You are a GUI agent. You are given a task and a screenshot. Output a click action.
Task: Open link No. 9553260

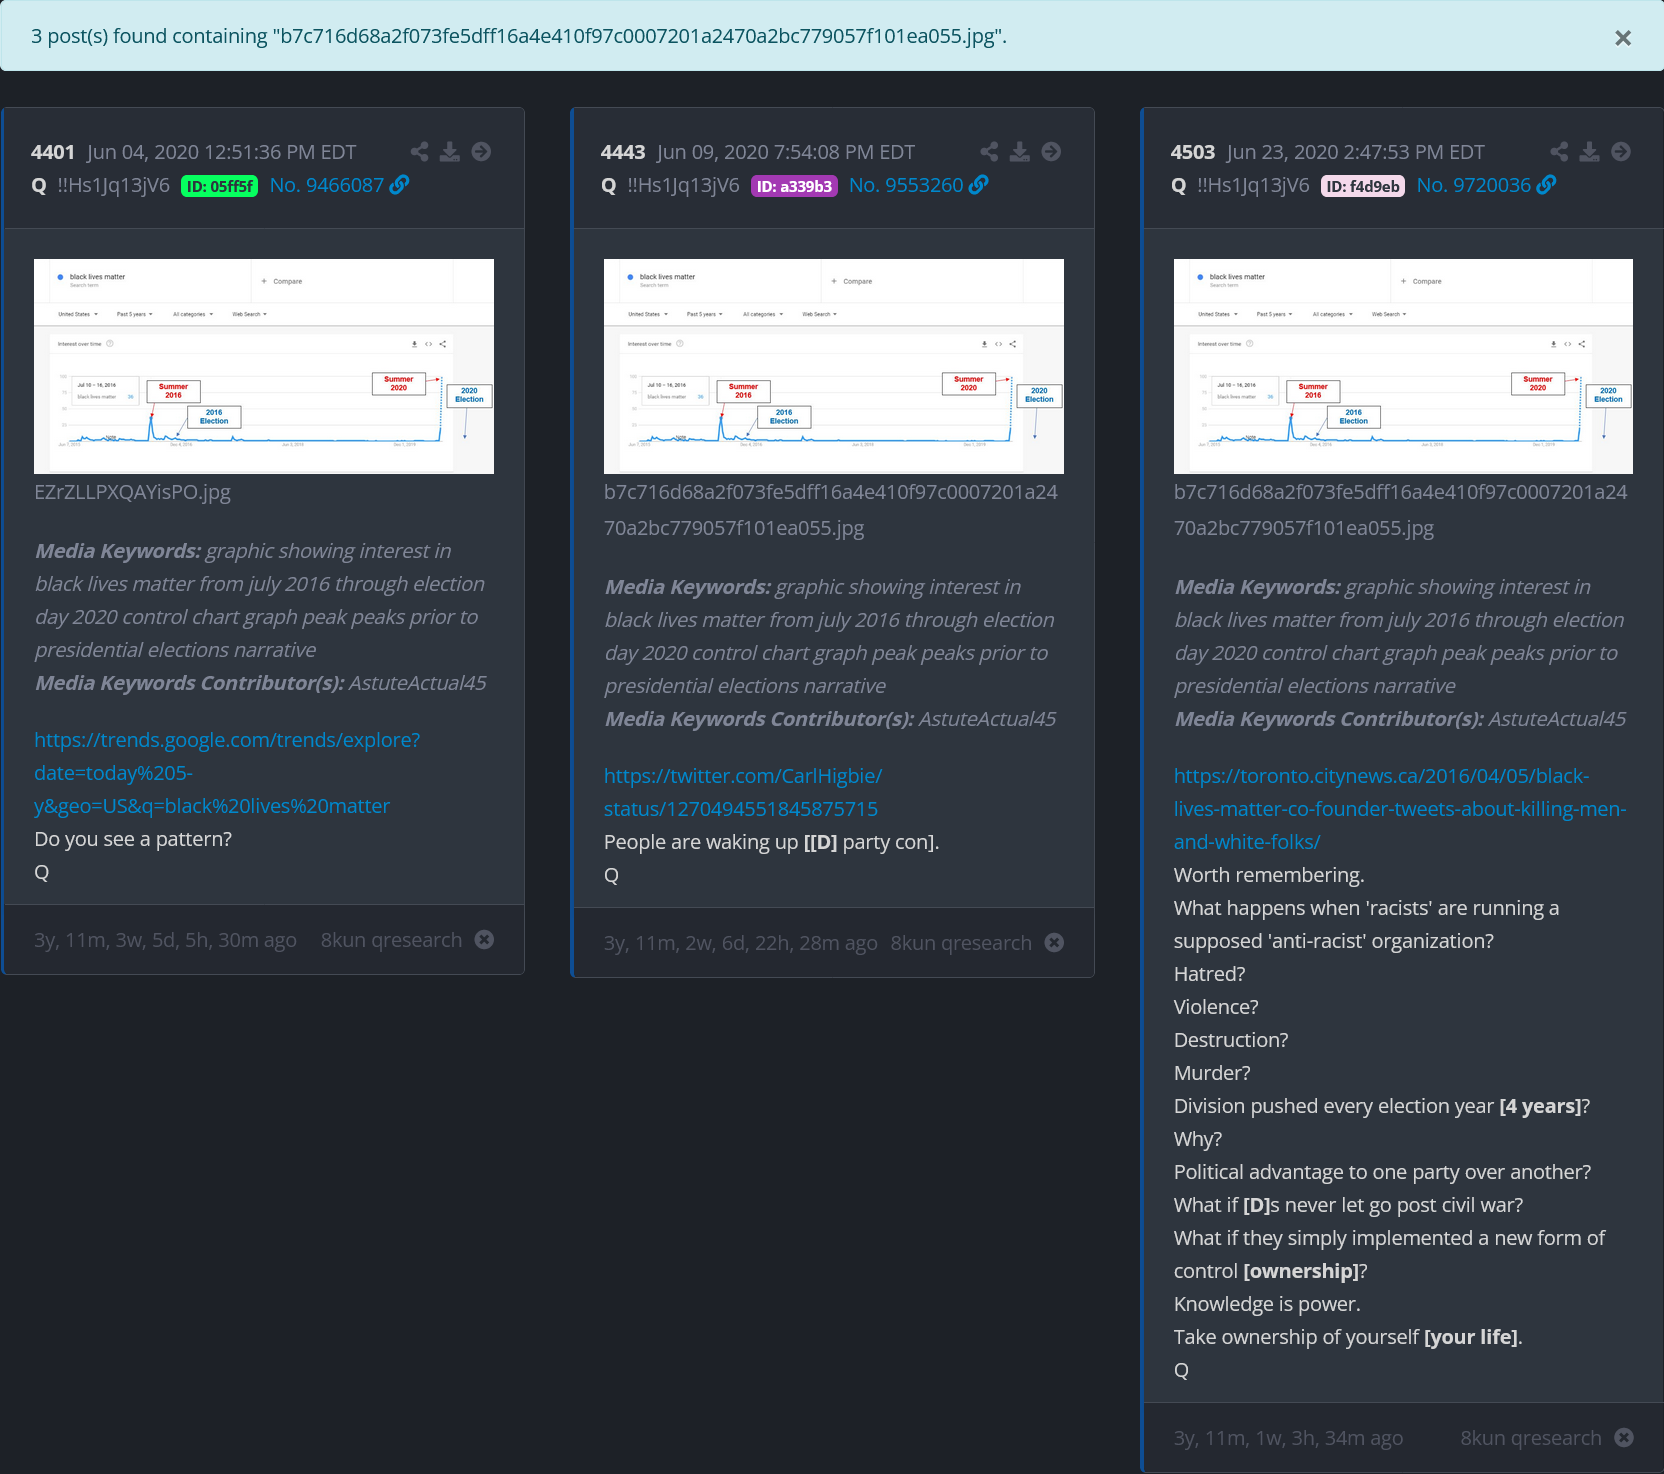click(x=906, y=185)
